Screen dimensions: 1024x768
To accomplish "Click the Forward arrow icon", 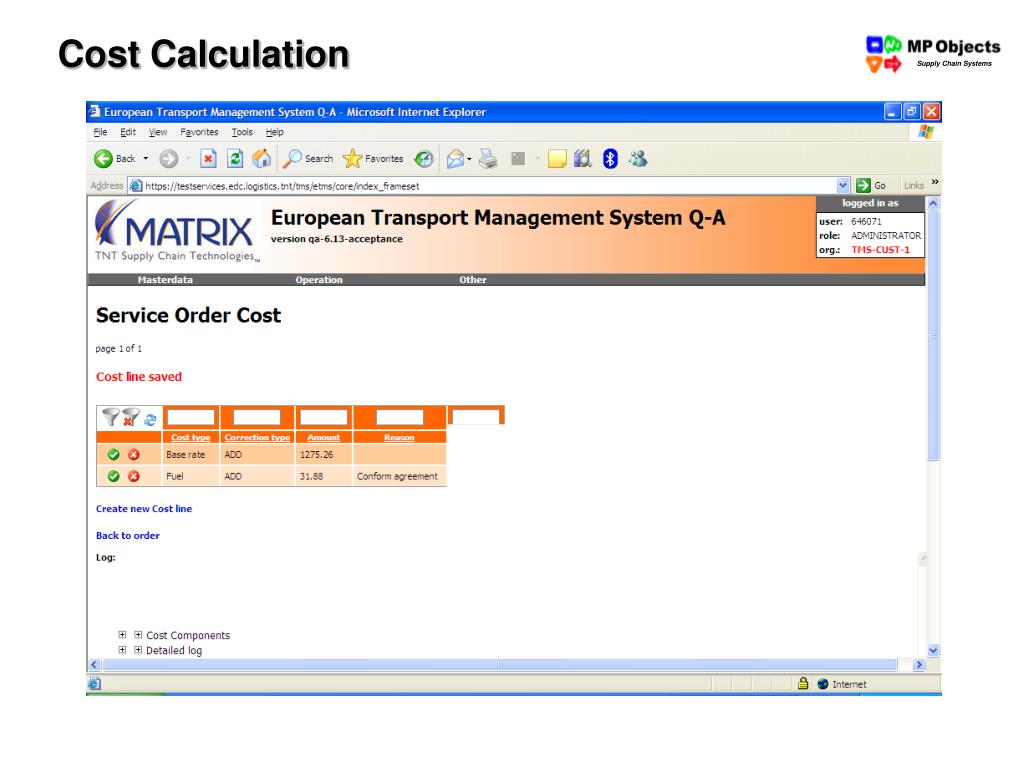I will [x=168, y=159].
